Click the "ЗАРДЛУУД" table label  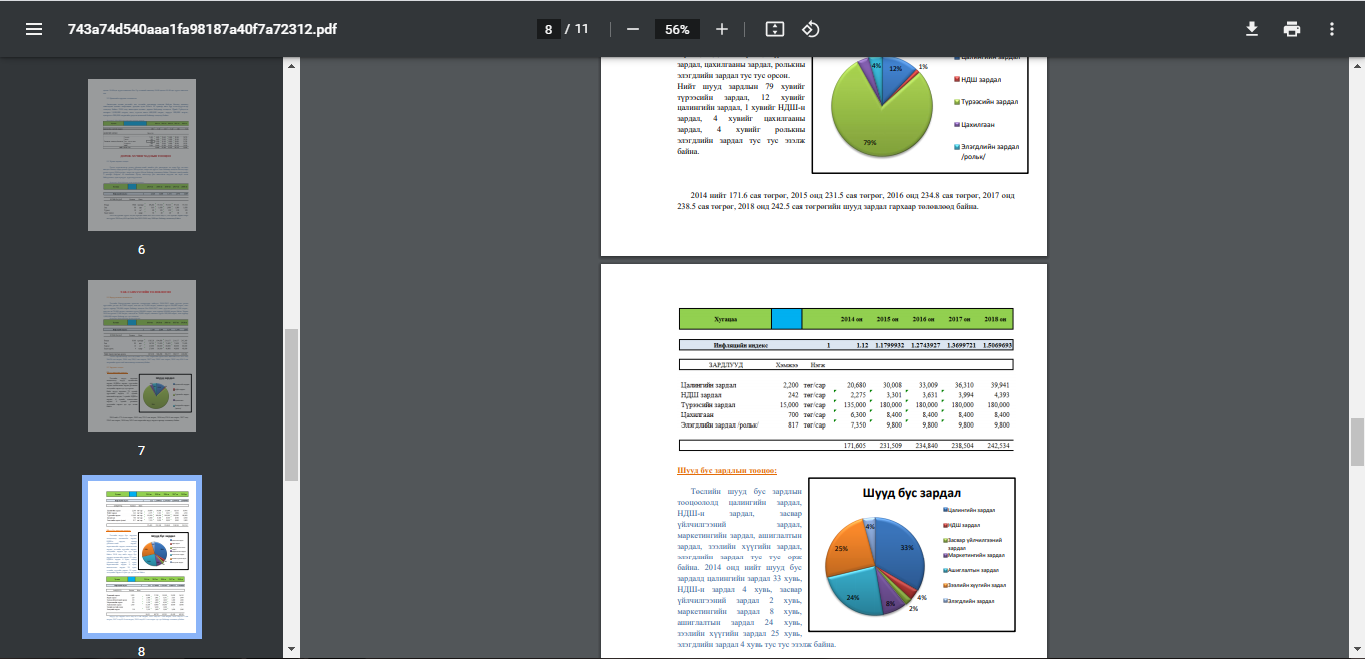728,365
